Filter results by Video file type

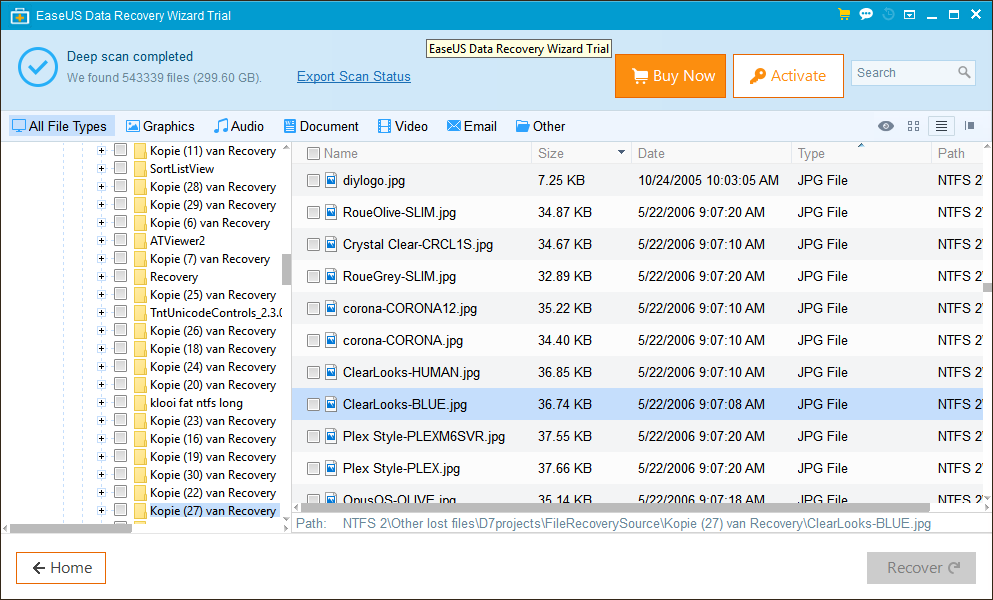pos(402,126)
